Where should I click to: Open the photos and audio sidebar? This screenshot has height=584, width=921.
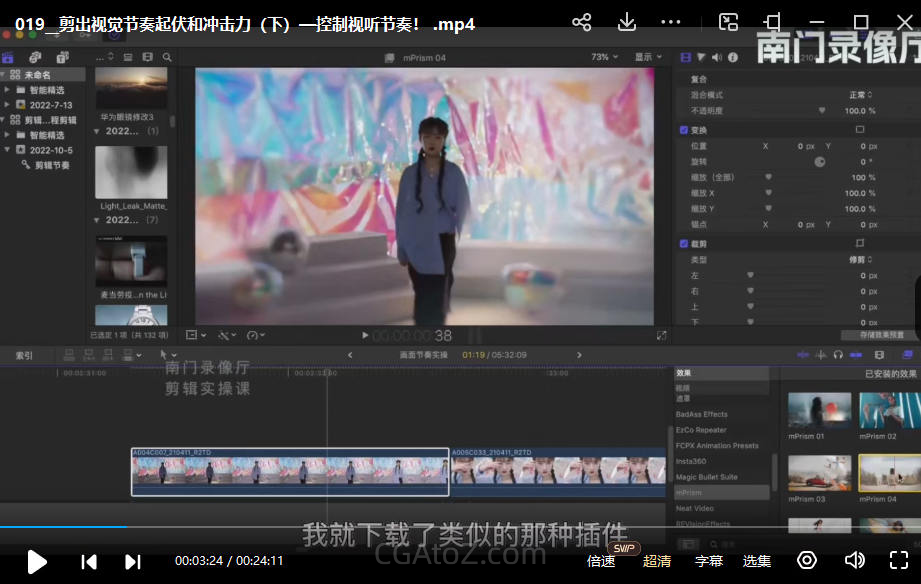pyautogui.click(x=35, y=58)
